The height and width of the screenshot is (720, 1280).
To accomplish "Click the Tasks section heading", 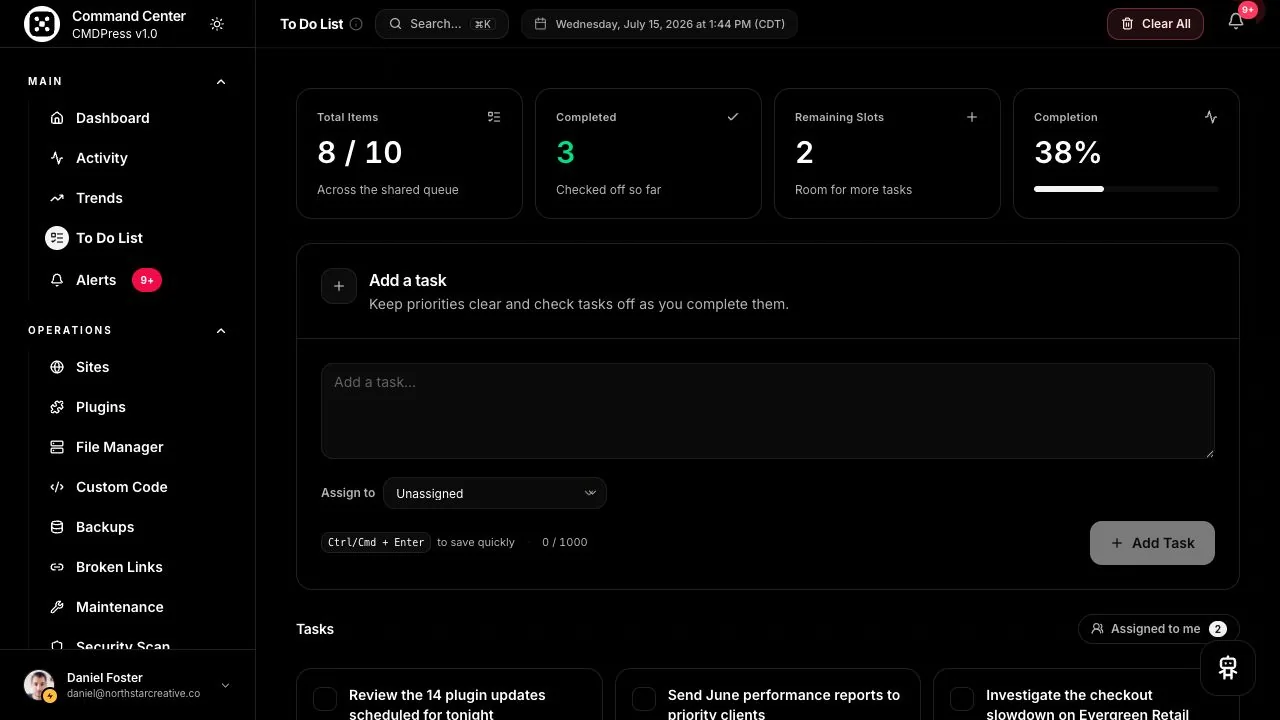I will (315, 629).
